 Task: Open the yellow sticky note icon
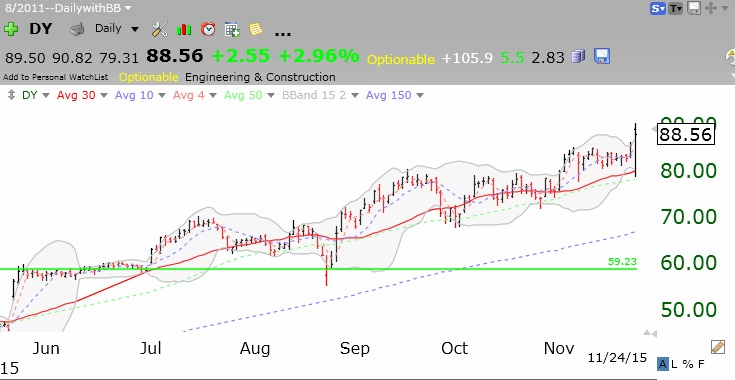(x=256, y=29)
